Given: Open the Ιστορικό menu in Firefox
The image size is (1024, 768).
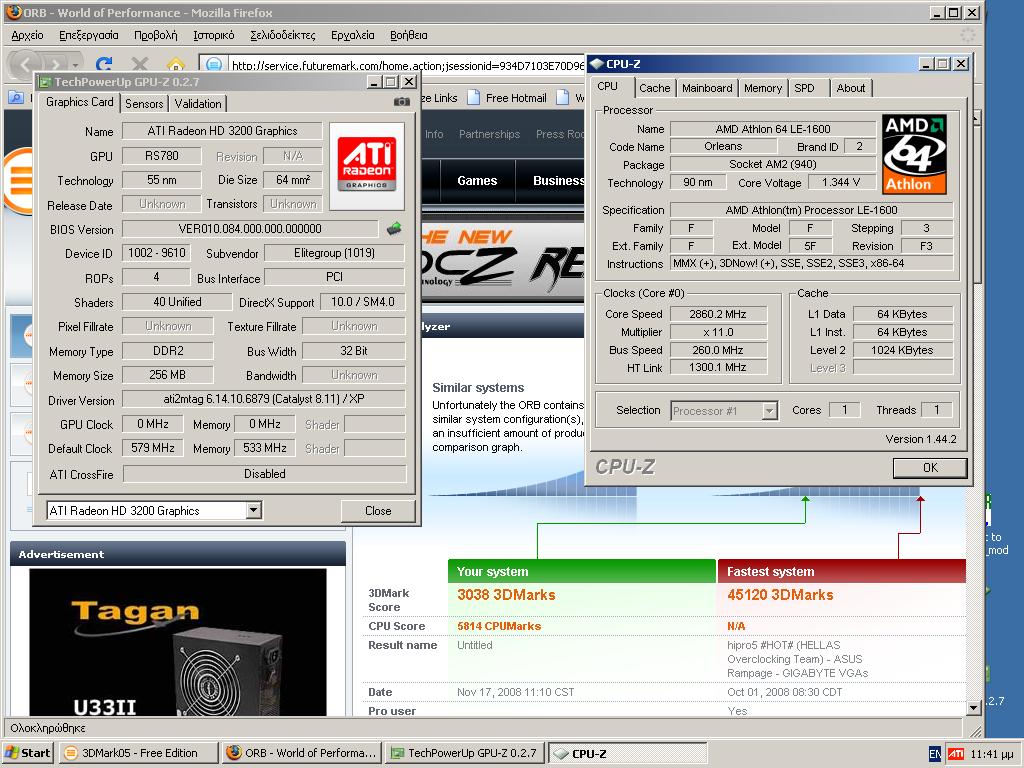Looking at the screenshot, I should point(214,35).
